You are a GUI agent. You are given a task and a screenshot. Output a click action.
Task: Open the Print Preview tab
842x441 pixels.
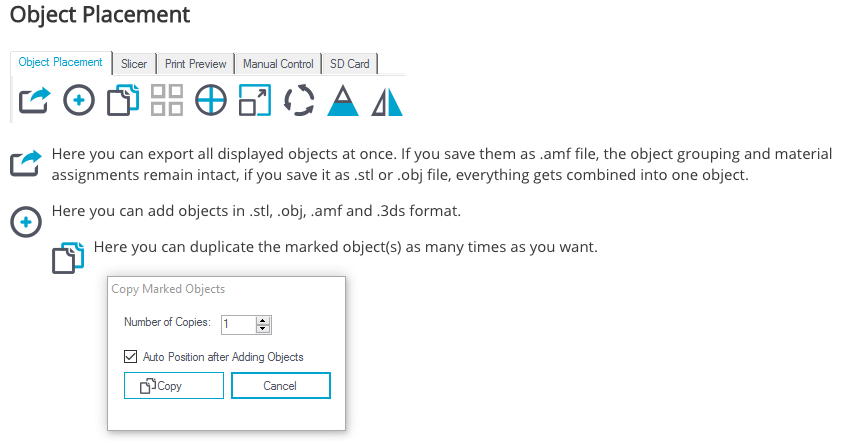195,64
